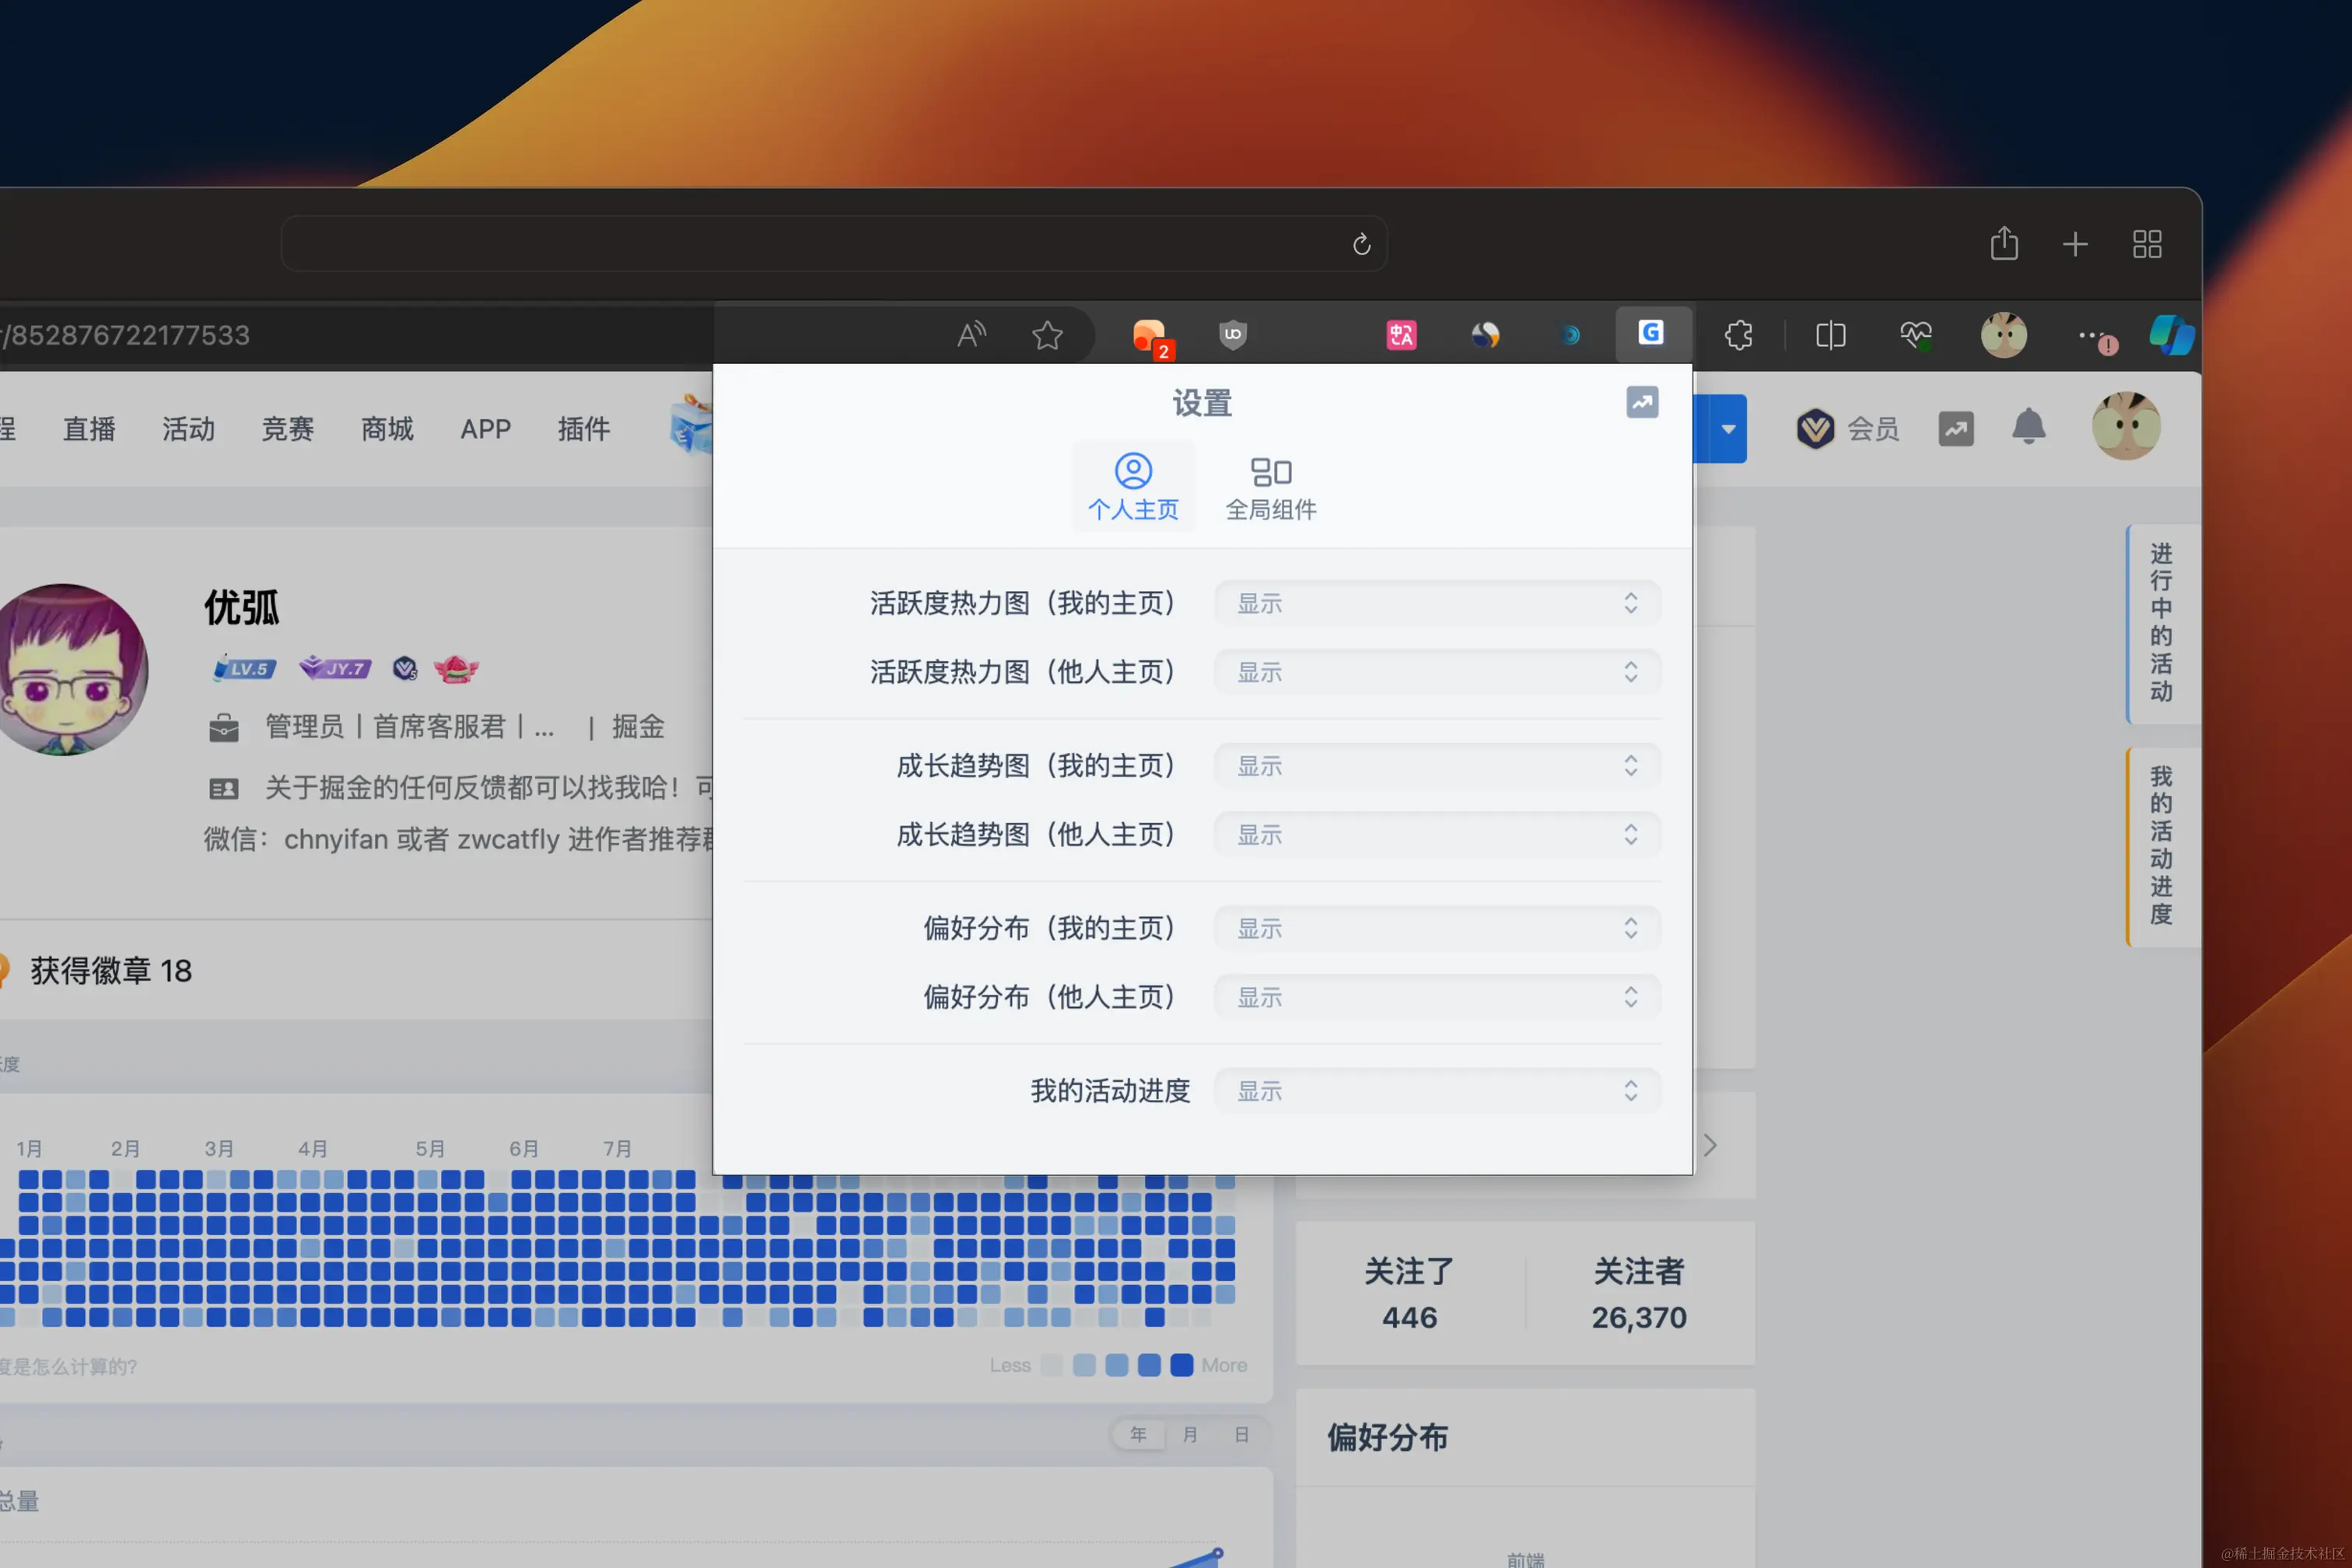Click the 偏好分布 card heading

click(1388, 1438)
